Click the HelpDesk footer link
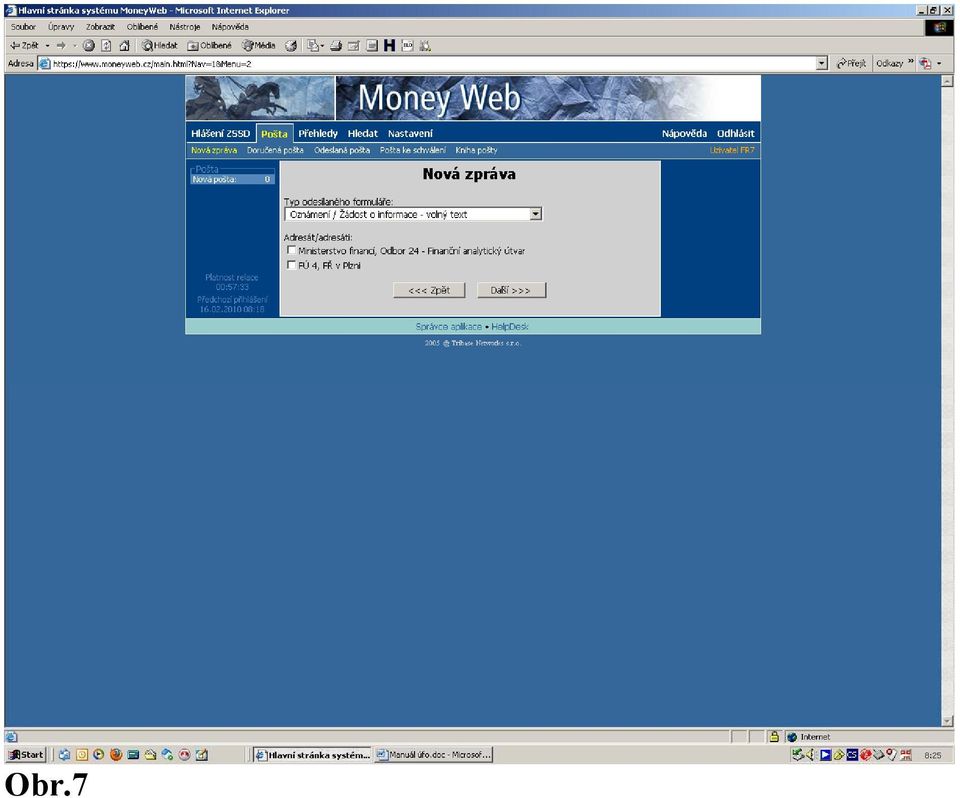Screen dimensions: 960x798 [x=509, y=327]
